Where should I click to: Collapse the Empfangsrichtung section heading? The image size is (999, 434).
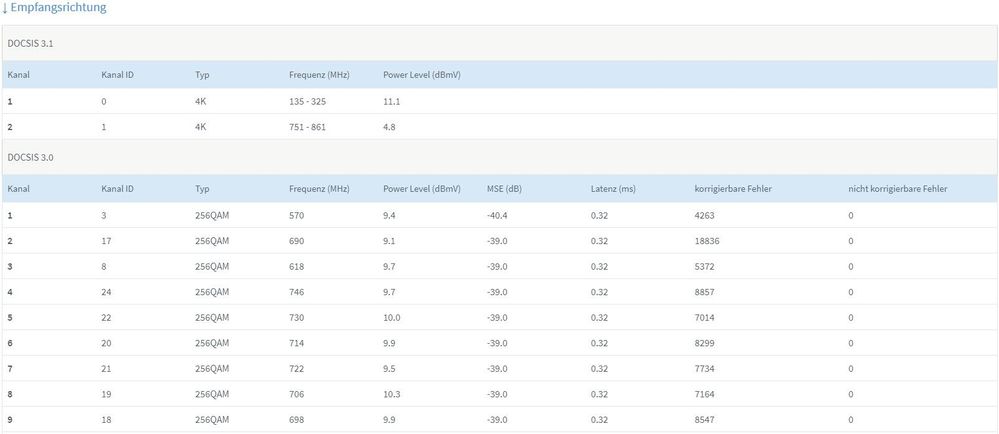[54, 8]
